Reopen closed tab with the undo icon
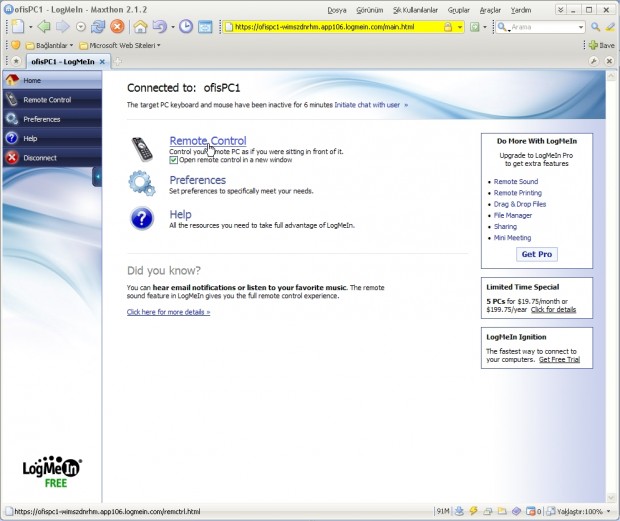Screen dimensions: 620x521 tap(159, 27)
